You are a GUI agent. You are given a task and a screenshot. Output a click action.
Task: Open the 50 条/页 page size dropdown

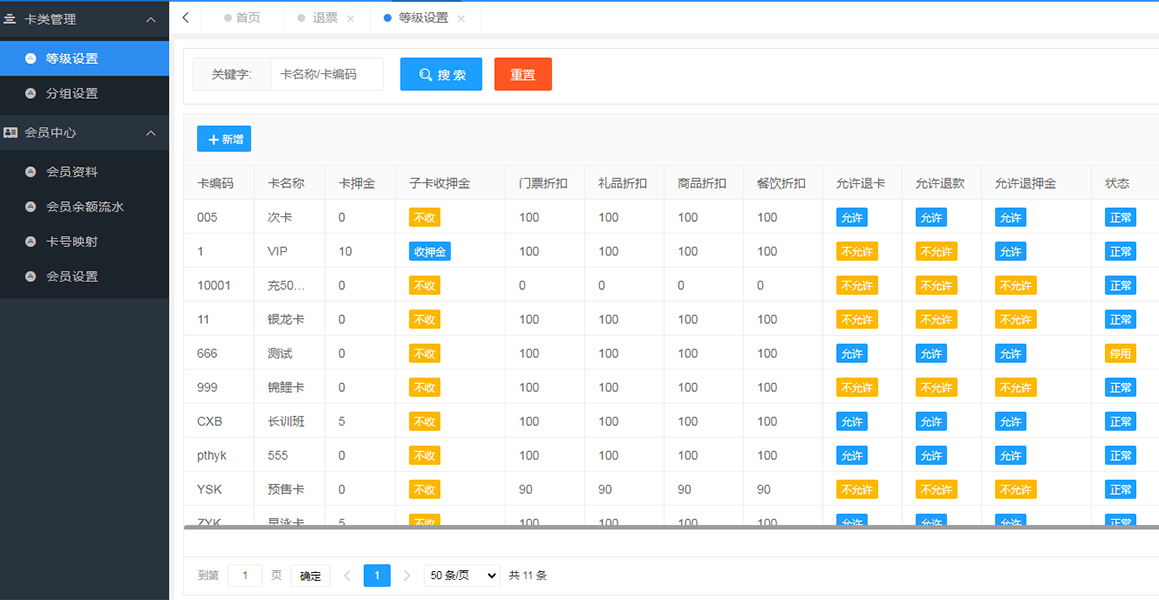tap(462, 575)
